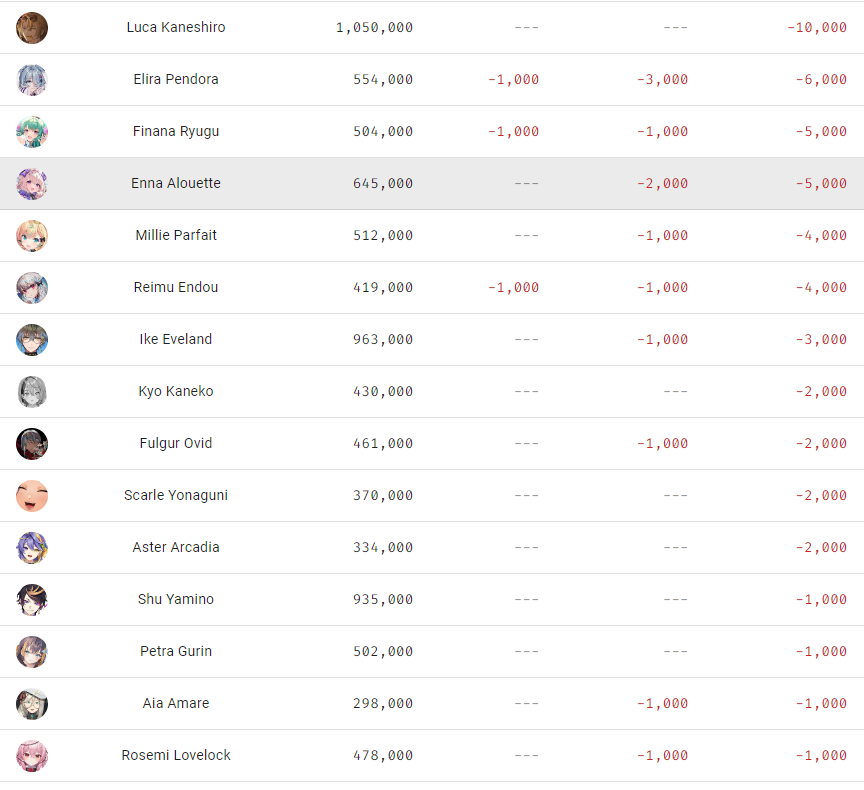864x790 pixels.
Task: Select Luca Kaneshiro's -10,000 change value
Action: (x=817, y=27)
